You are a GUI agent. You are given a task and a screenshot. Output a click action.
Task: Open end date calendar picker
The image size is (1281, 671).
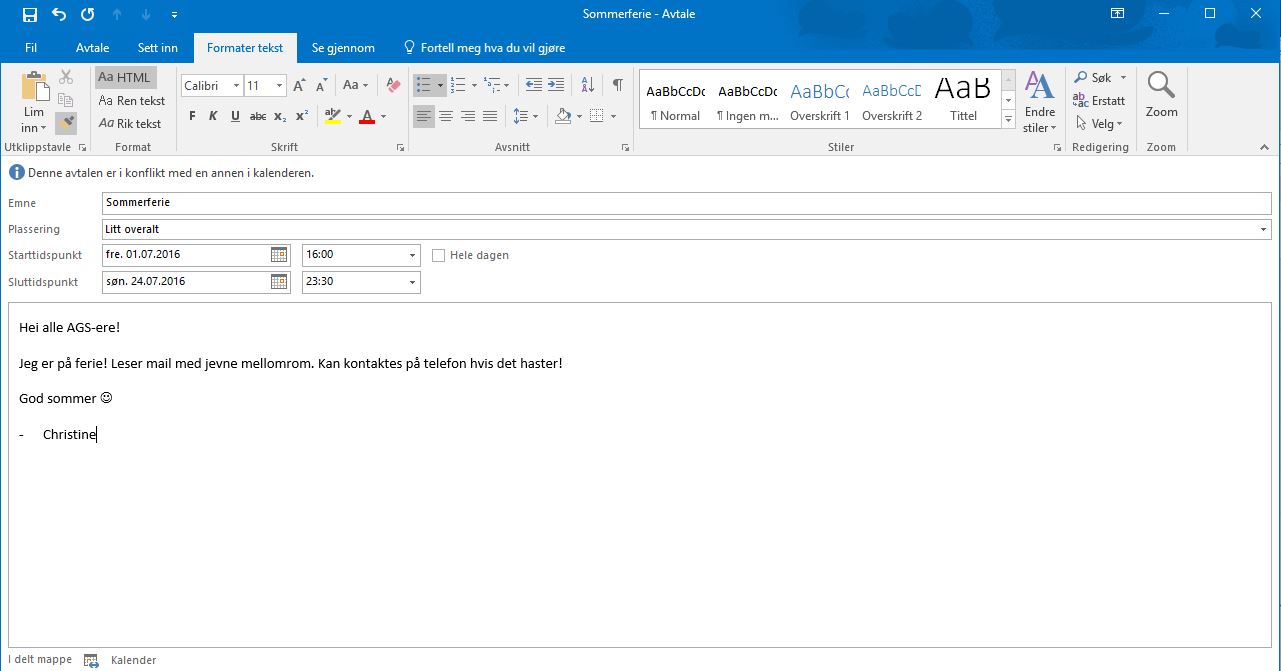(x=279, y=282)
